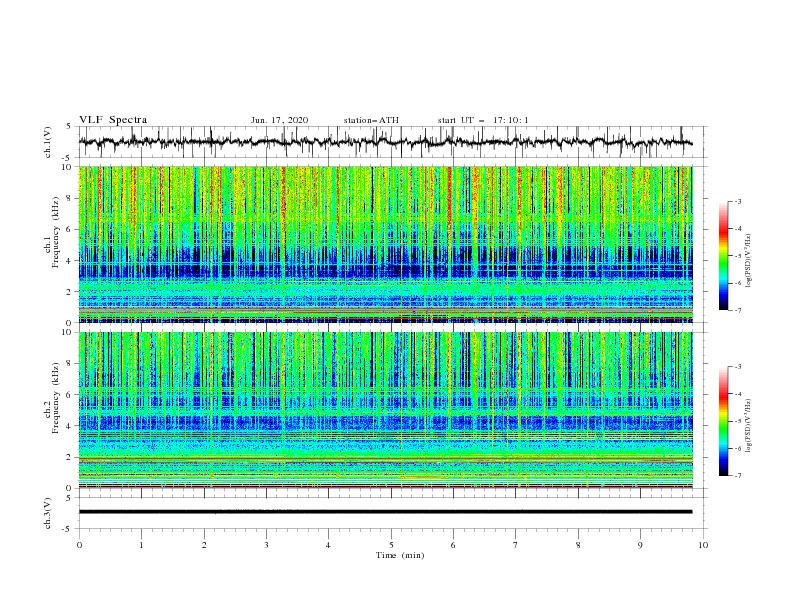Click the ch.1(V) waveform axis label
This screenshot has width=792, height=612.
pos(48,142)
